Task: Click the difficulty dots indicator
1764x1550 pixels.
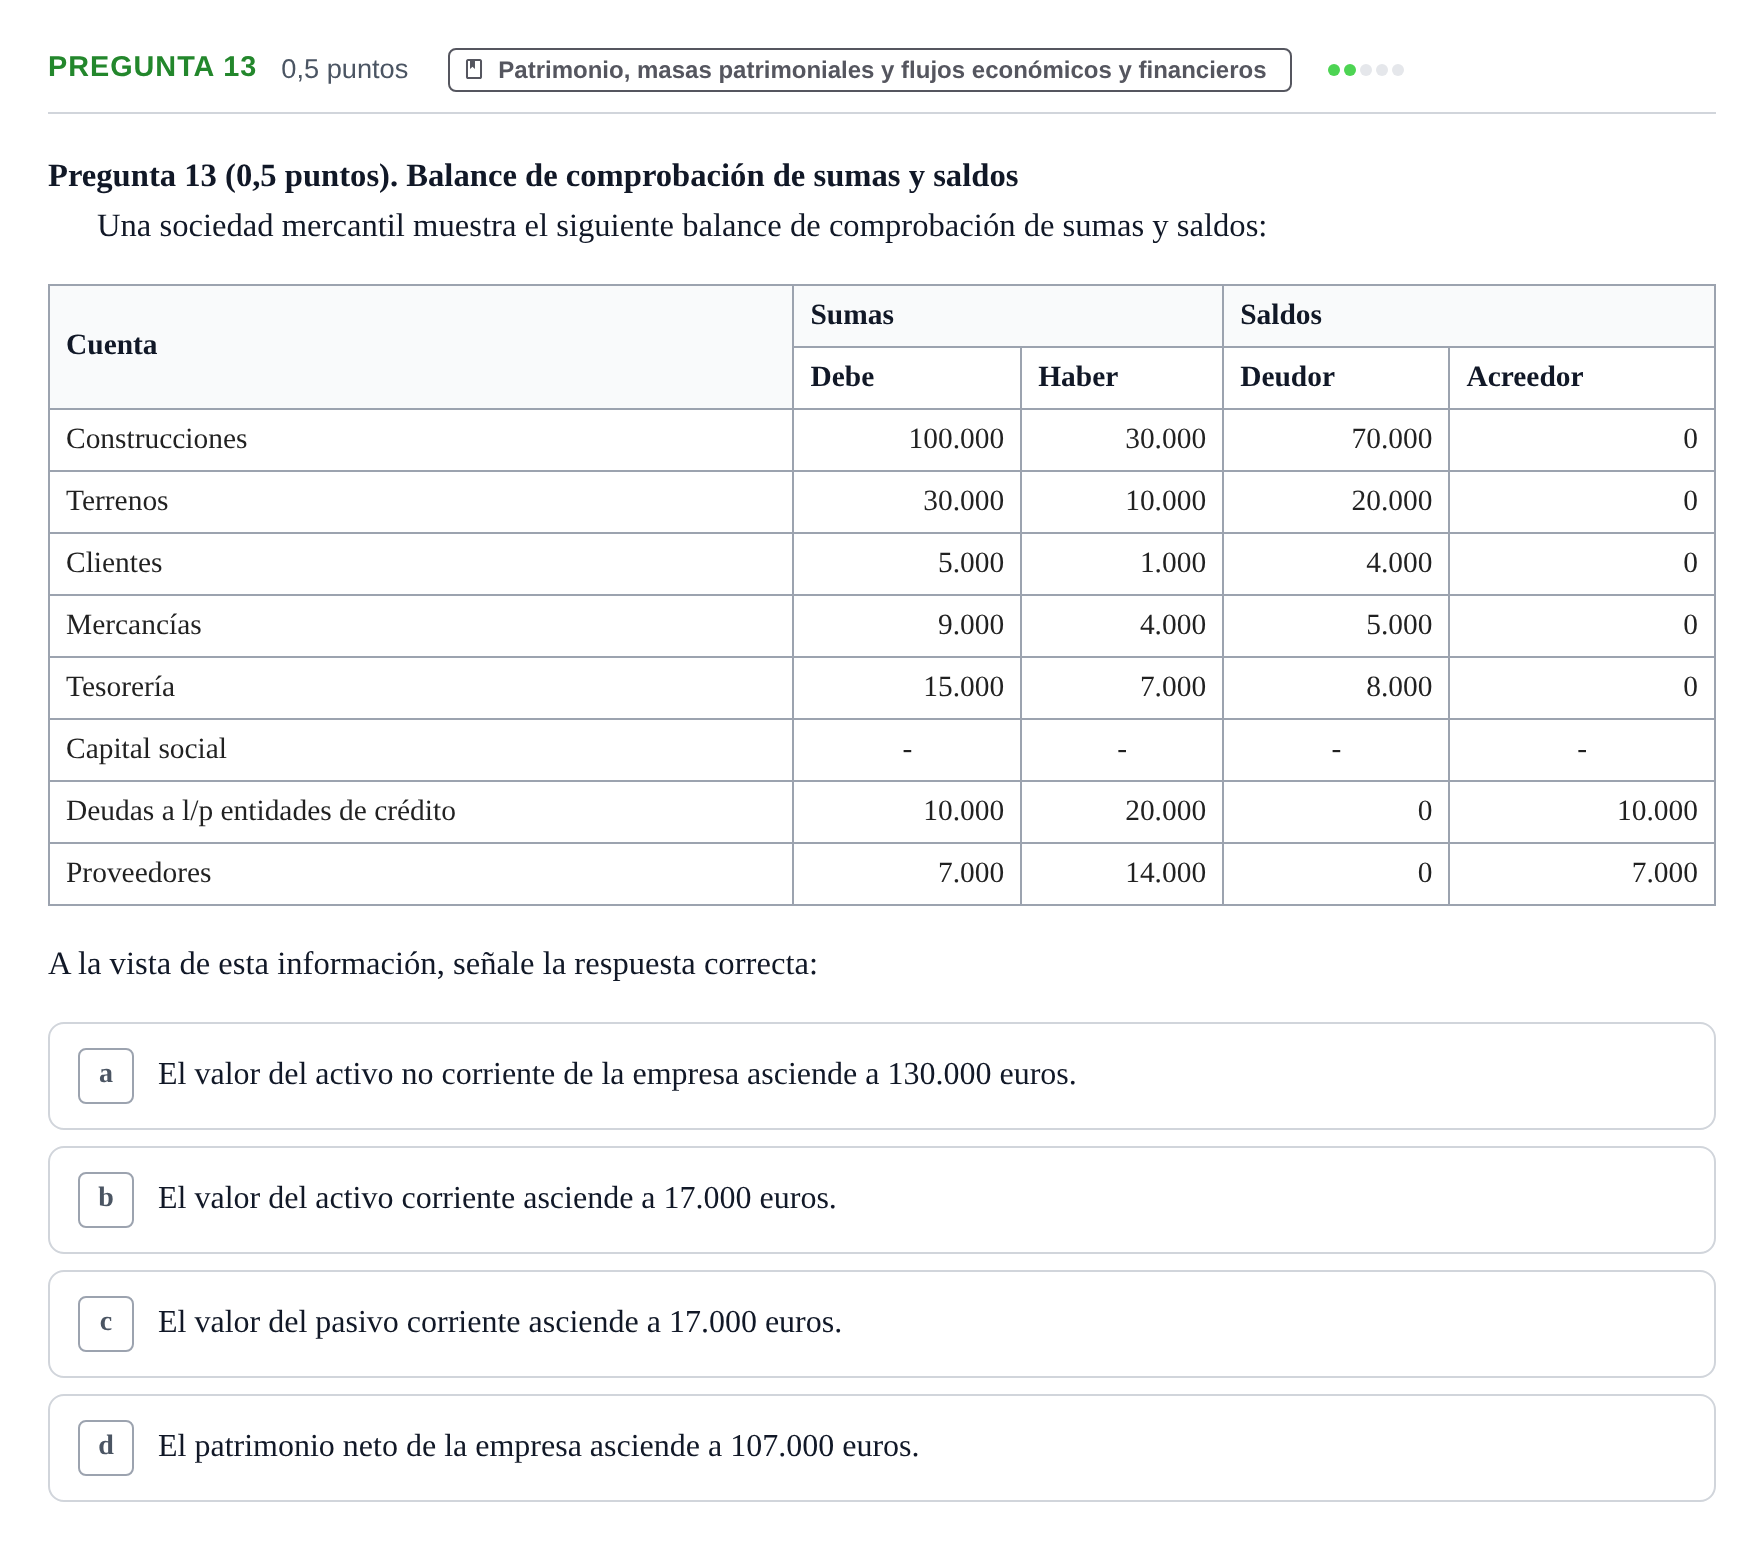Action: (1365, 70)
